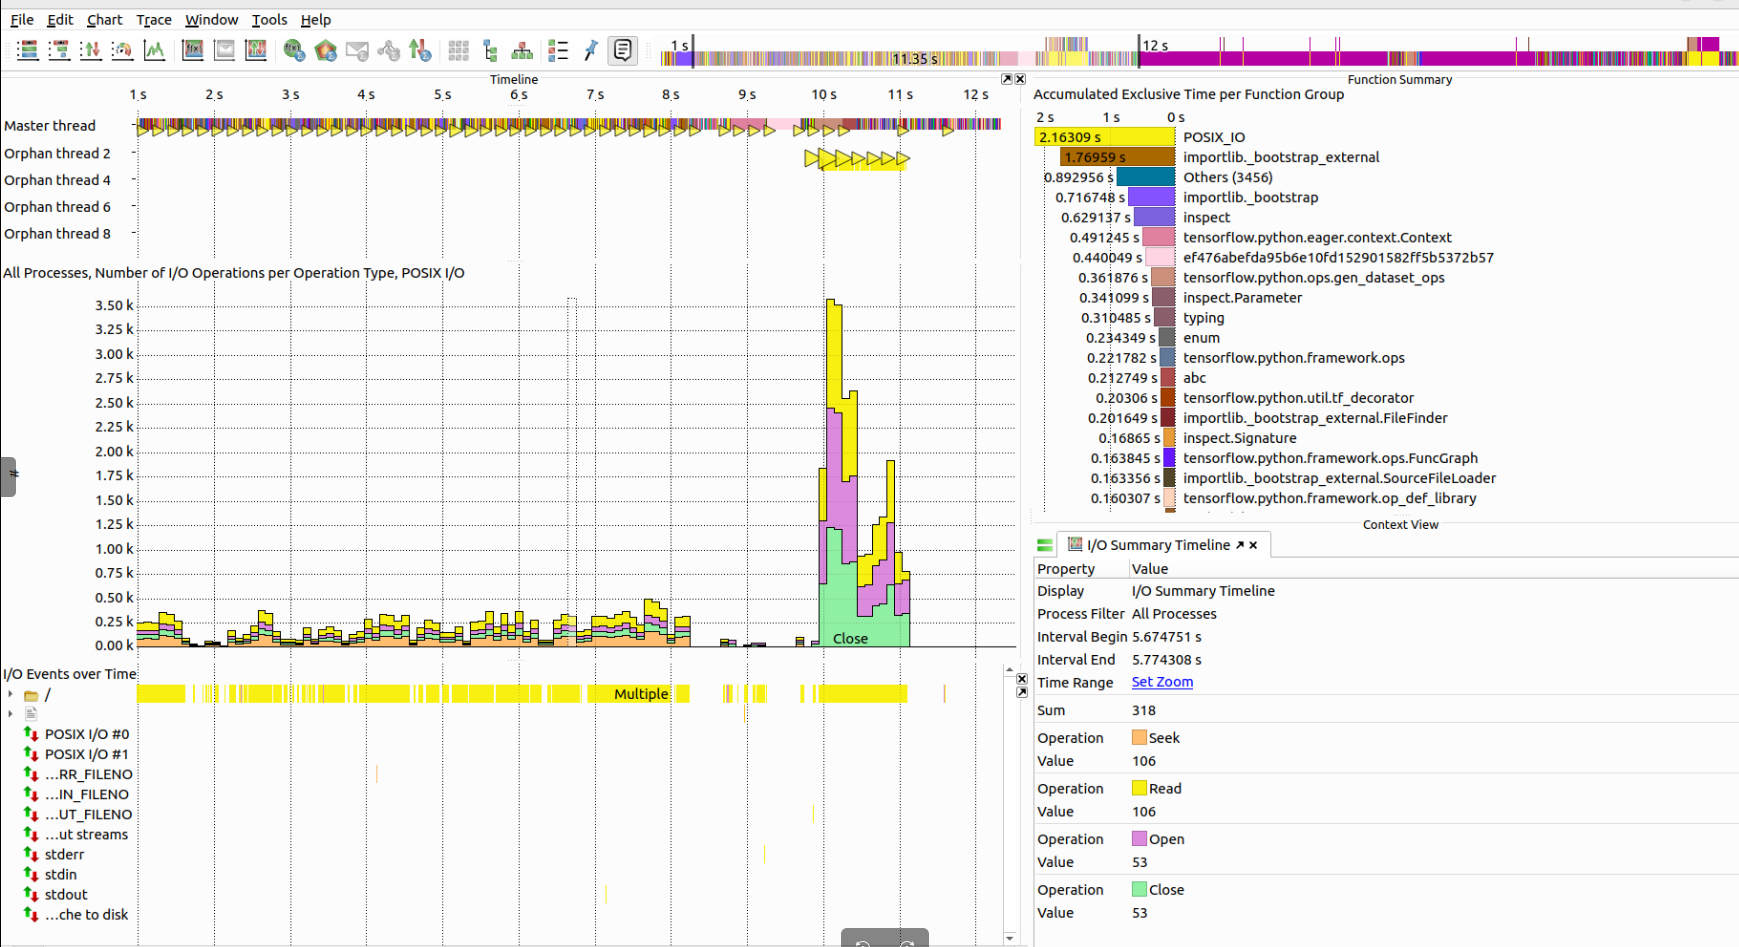1739x947 pixels.
Task: Open the I/O Summary arrows icon
Action: click(420, 50)
